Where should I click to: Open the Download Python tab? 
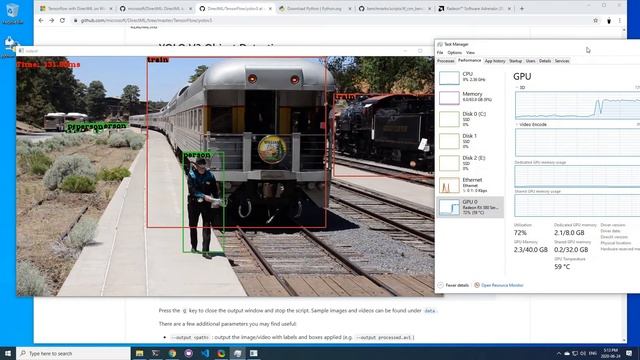tap(315, 8)
